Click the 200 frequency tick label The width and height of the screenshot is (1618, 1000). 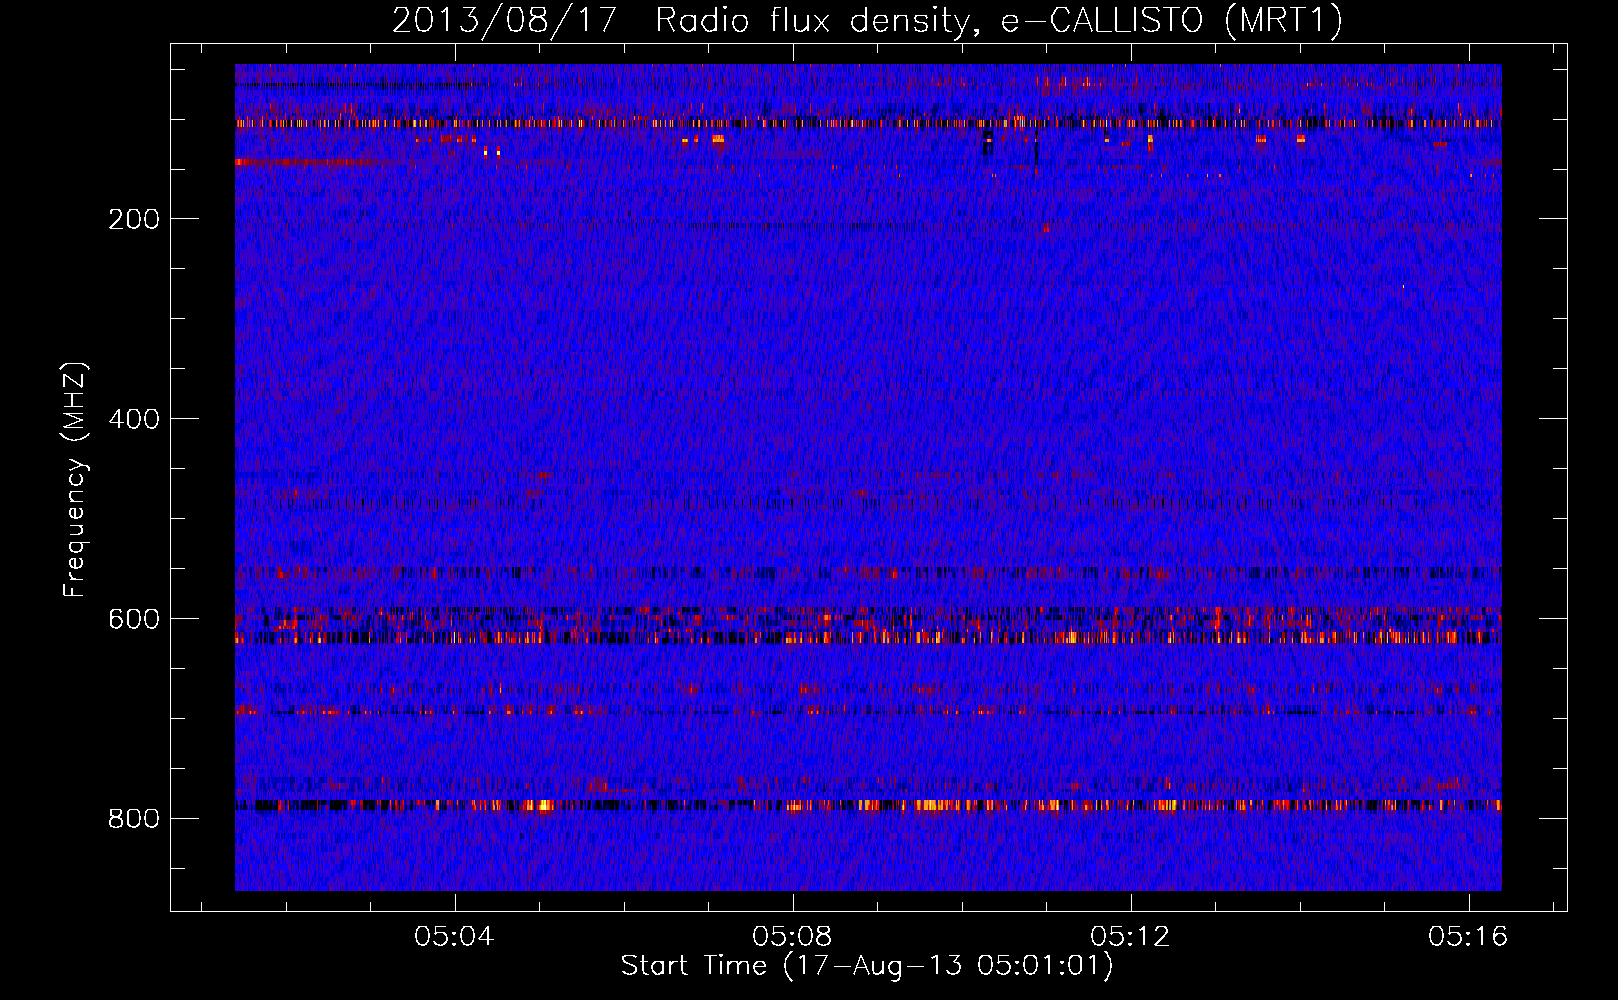[x=134, y=219]
